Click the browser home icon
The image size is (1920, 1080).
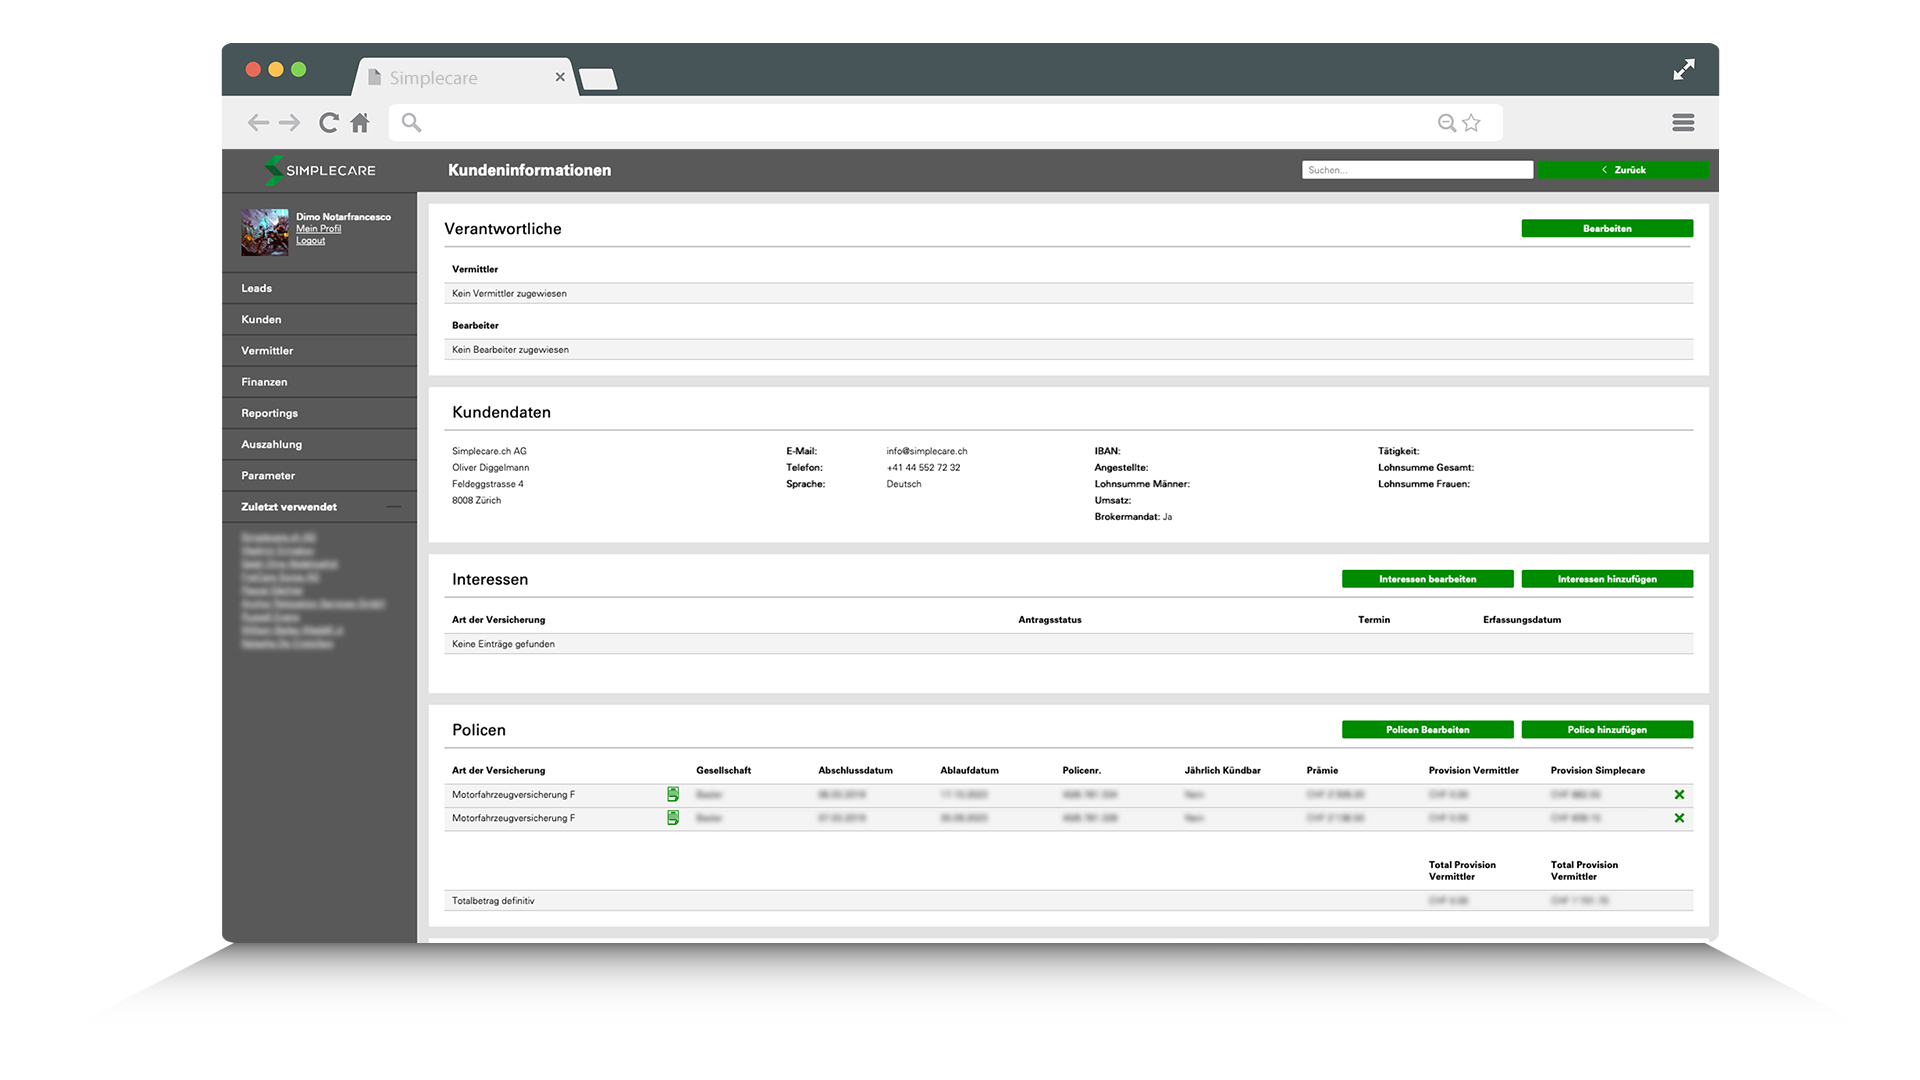[360, 122]
